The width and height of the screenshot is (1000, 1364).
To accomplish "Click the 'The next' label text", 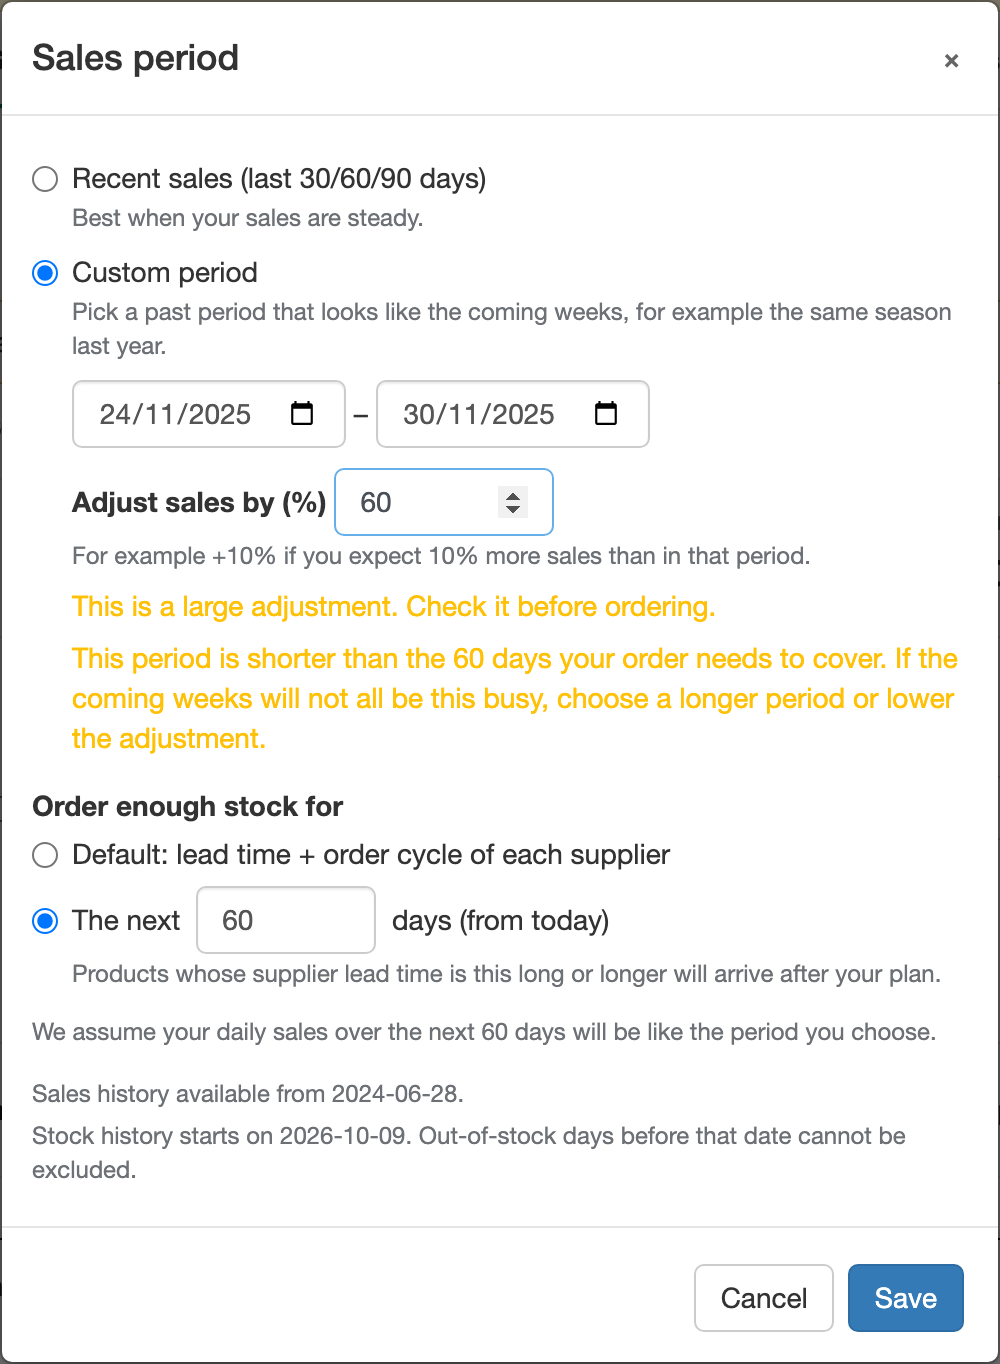I will coord(126,920).
